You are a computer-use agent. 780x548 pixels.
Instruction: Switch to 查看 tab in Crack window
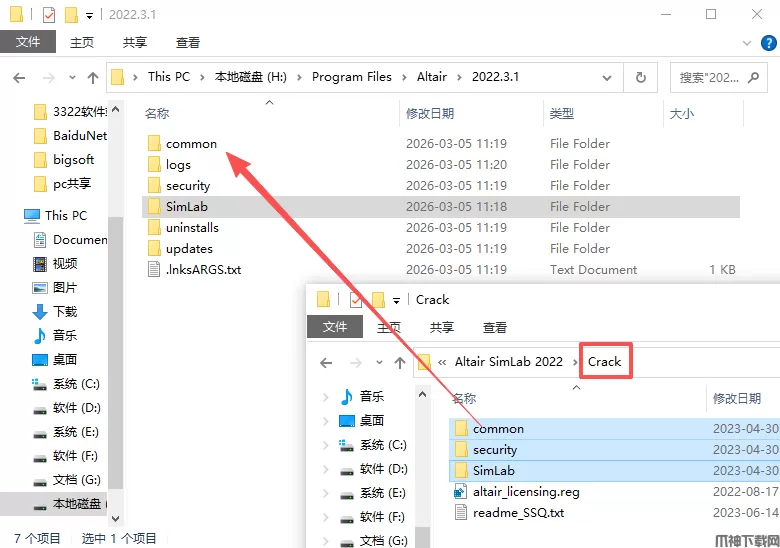tap(494, 328)
